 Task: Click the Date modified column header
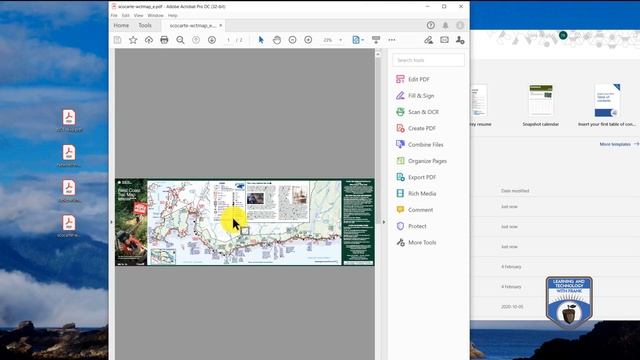[515, 191]
